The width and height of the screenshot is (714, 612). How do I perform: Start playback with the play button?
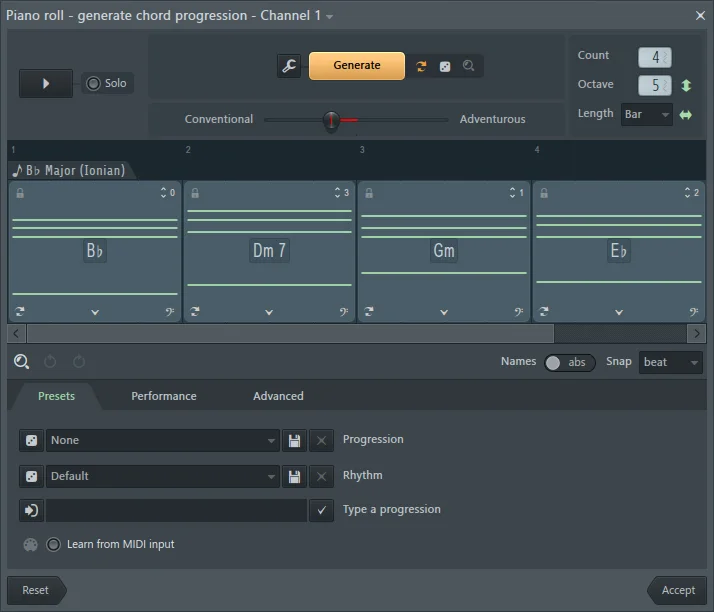tap(46, 83)
